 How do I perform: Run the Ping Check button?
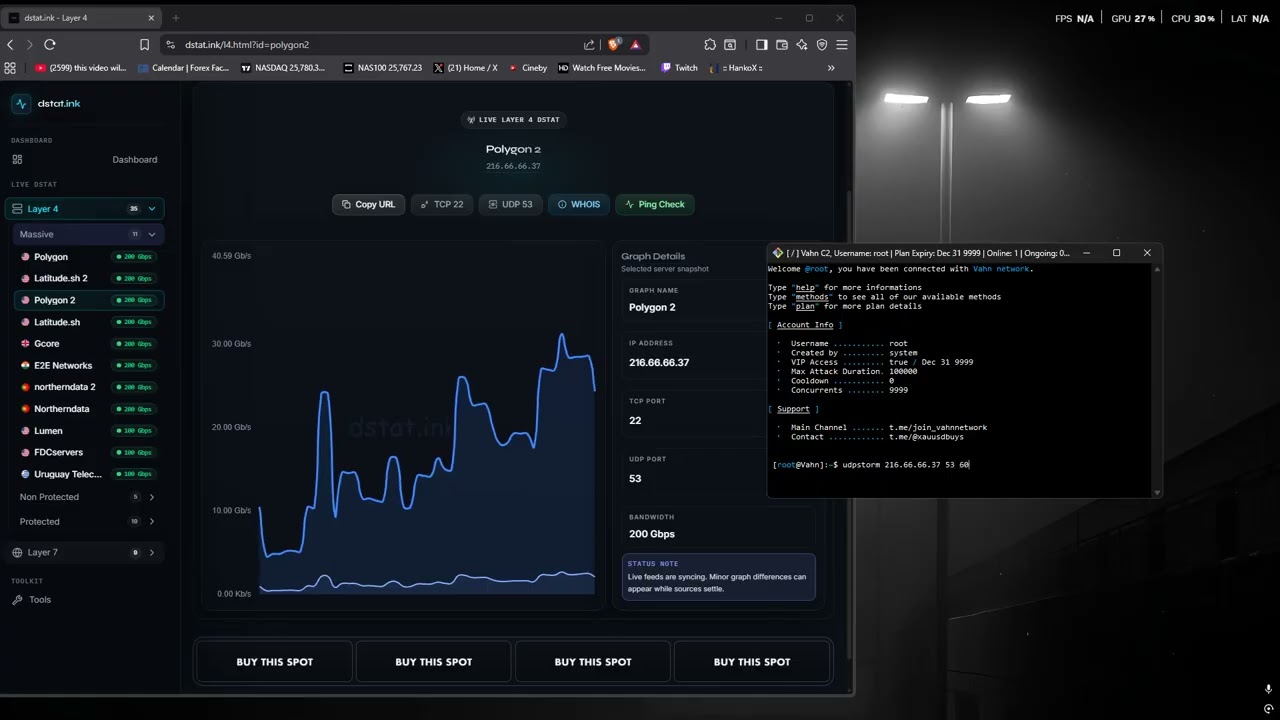tap(654, 204)
